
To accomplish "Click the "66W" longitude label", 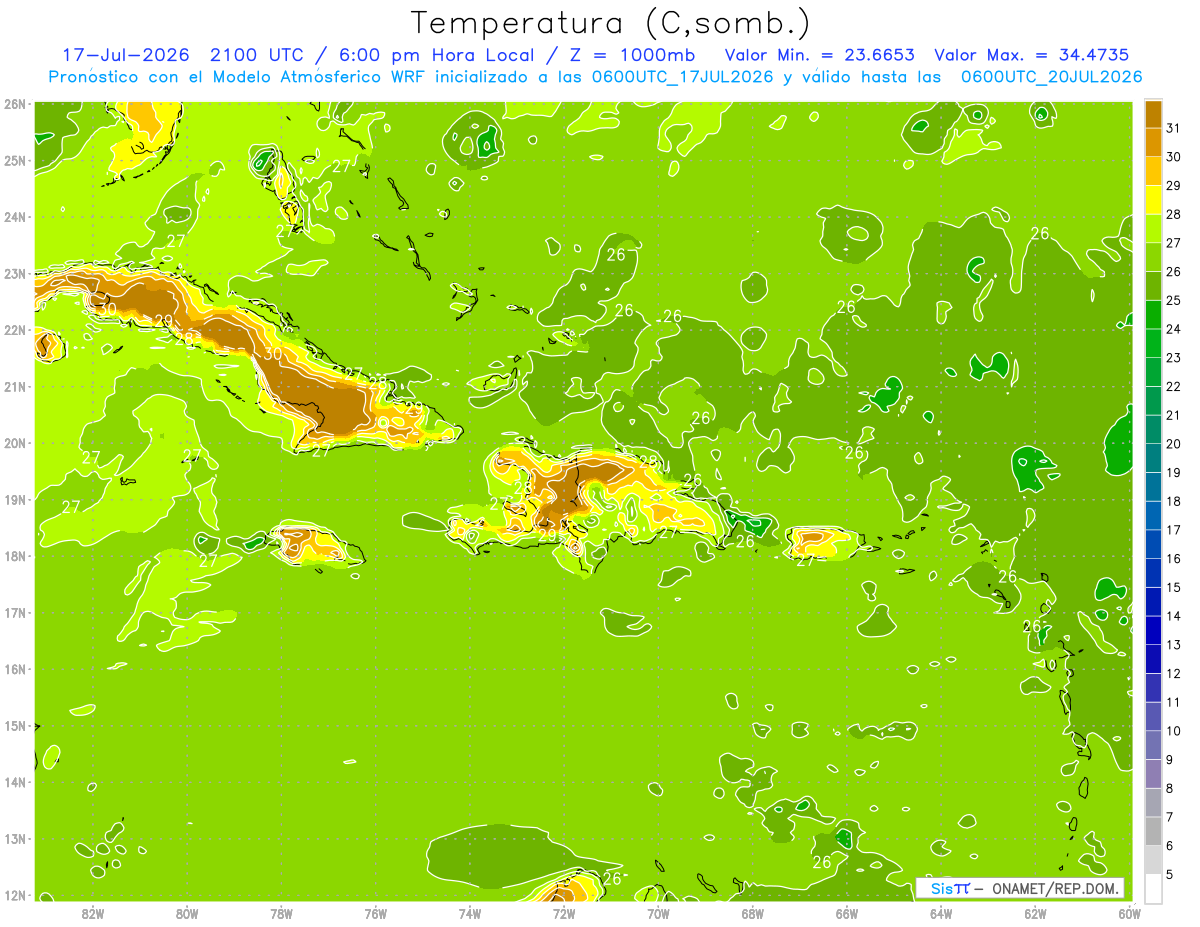I will tap(847, 912).
